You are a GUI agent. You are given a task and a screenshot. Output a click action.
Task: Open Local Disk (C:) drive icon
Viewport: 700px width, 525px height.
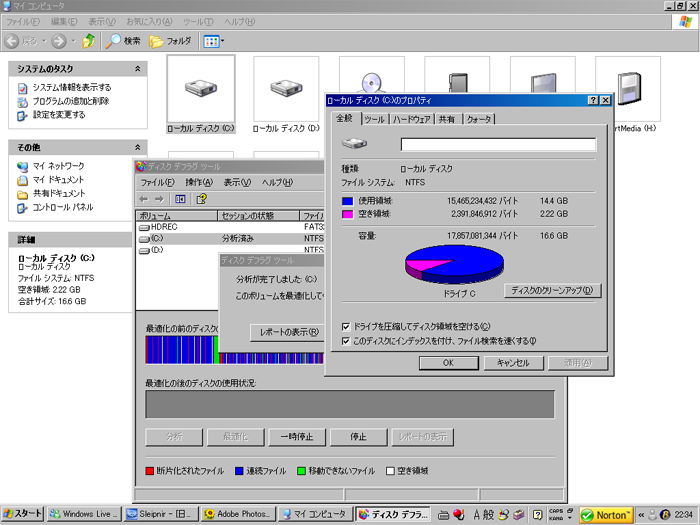point(201,88)
